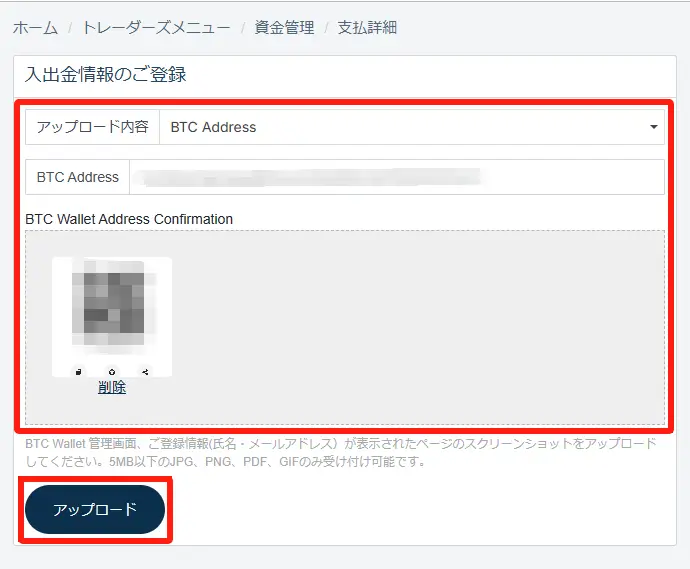Click the 削除 link to remove the file
Image resolution: width=690 pixels, height=569 pixels.
112,388
